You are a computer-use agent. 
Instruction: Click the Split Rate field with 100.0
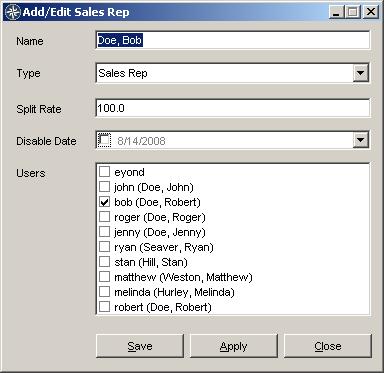point(233,108)
